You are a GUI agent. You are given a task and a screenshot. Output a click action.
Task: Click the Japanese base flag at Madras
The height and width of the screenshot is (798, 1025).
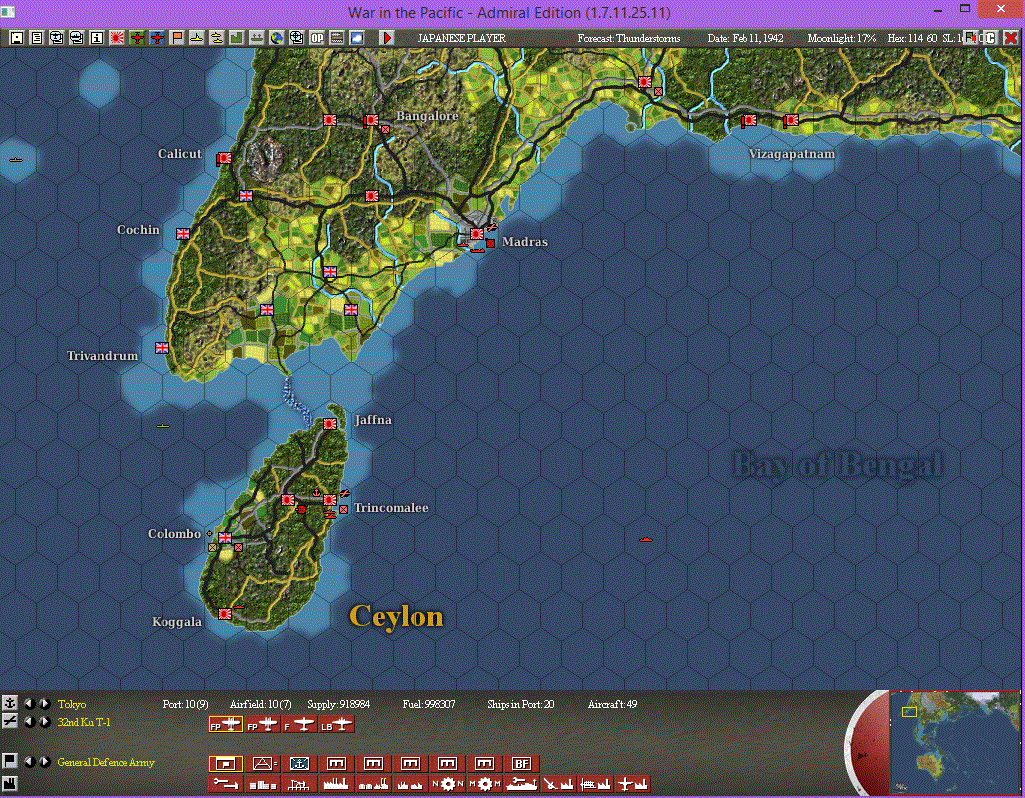(x=477, y=234)
